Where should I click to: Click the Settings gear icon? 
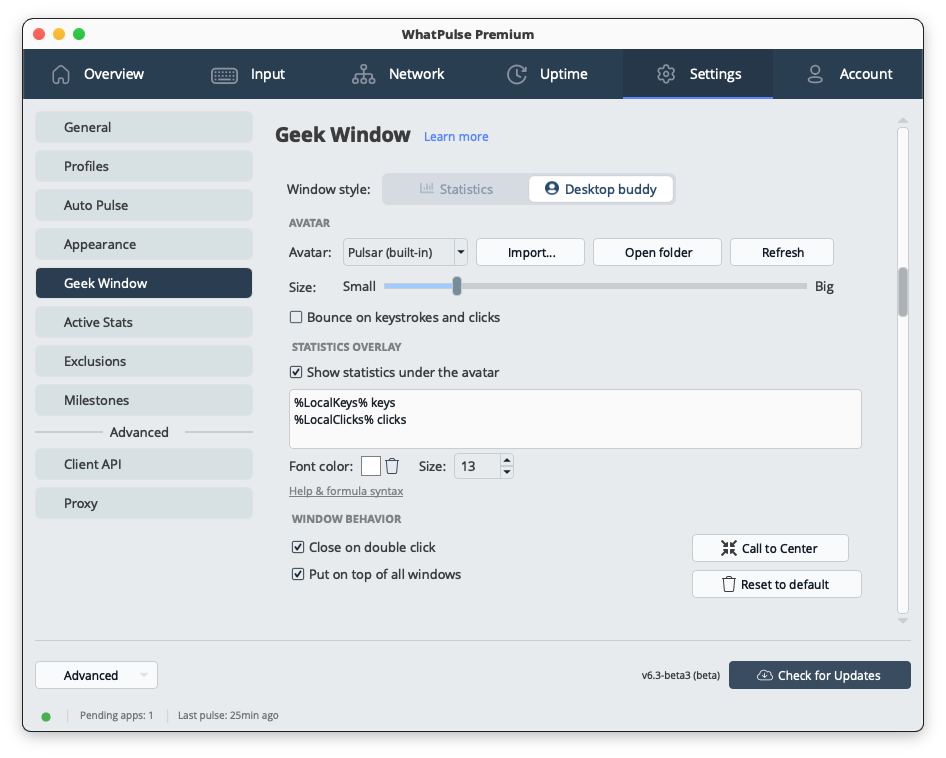click(x=665, y=74)
